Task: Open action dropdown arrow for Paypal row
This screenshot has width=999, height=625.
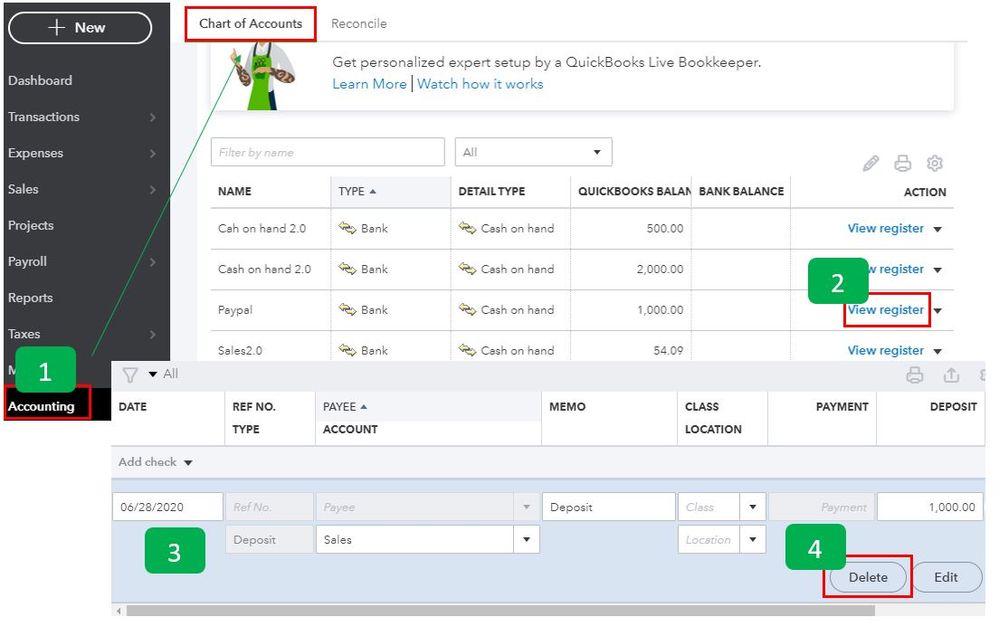Action: pos(937,311)
